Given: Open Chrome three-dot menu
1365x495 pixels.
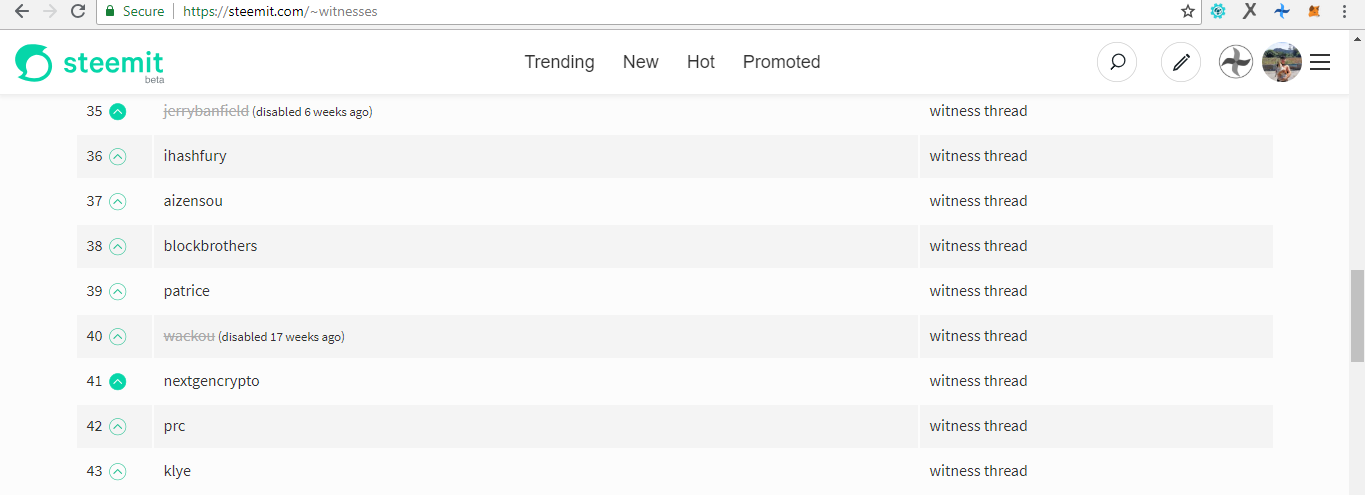Looking at the screenshot, I should pyautogui.click(x=1345, y=12).
